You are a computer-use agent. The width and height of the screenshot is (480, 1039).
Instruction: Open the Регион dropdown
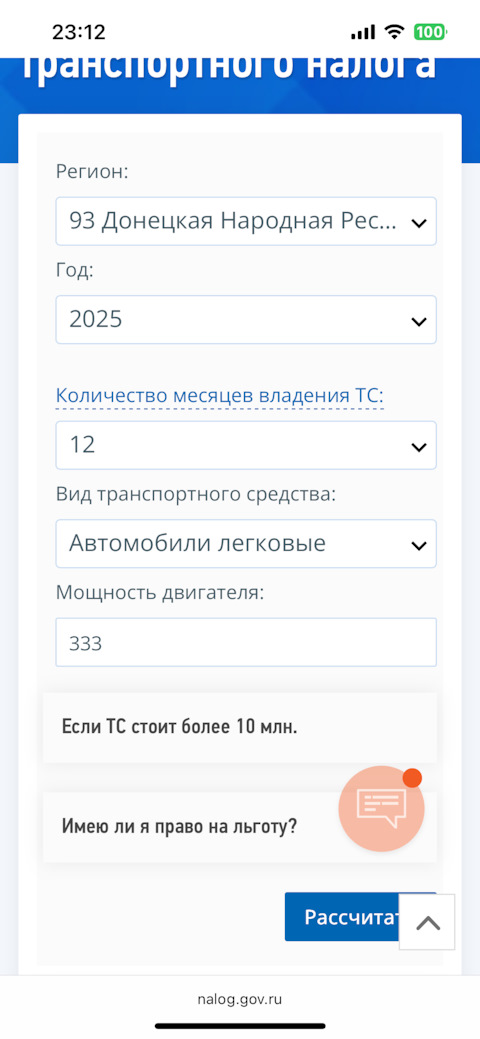pyautogui.click(x=246, y=221)
